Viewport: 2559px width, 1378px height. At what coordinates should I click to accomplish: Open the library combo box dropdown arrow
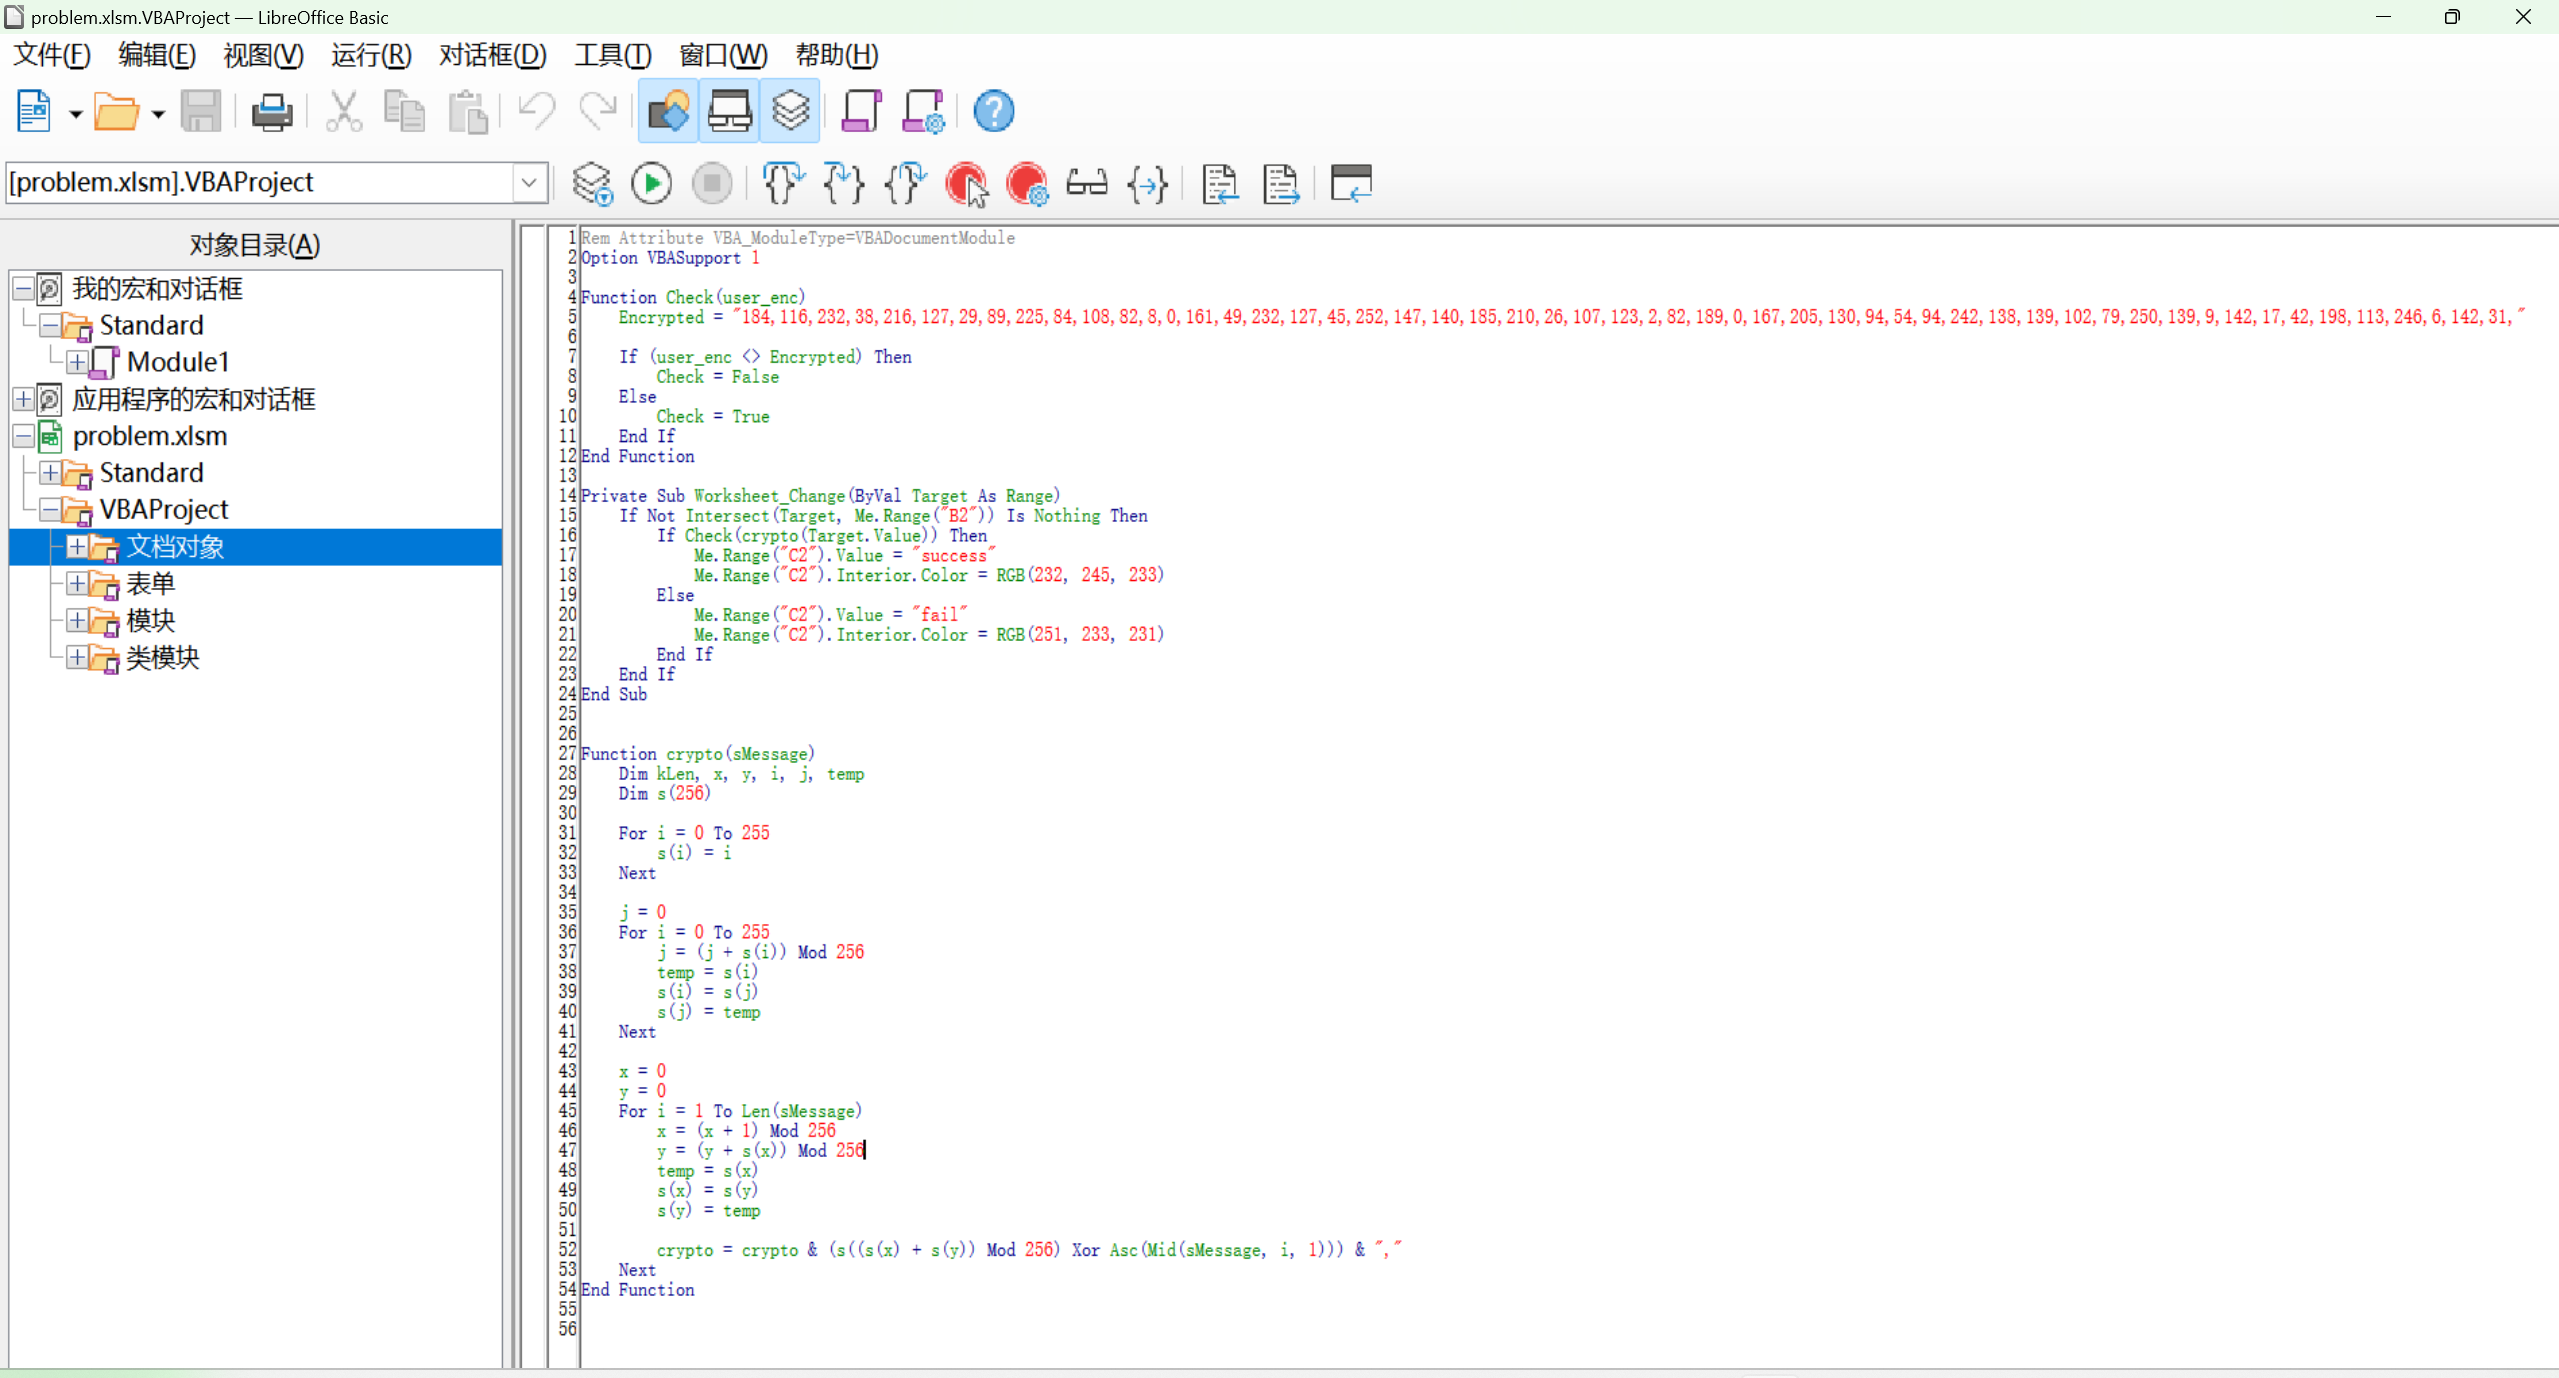coord(529,183)
